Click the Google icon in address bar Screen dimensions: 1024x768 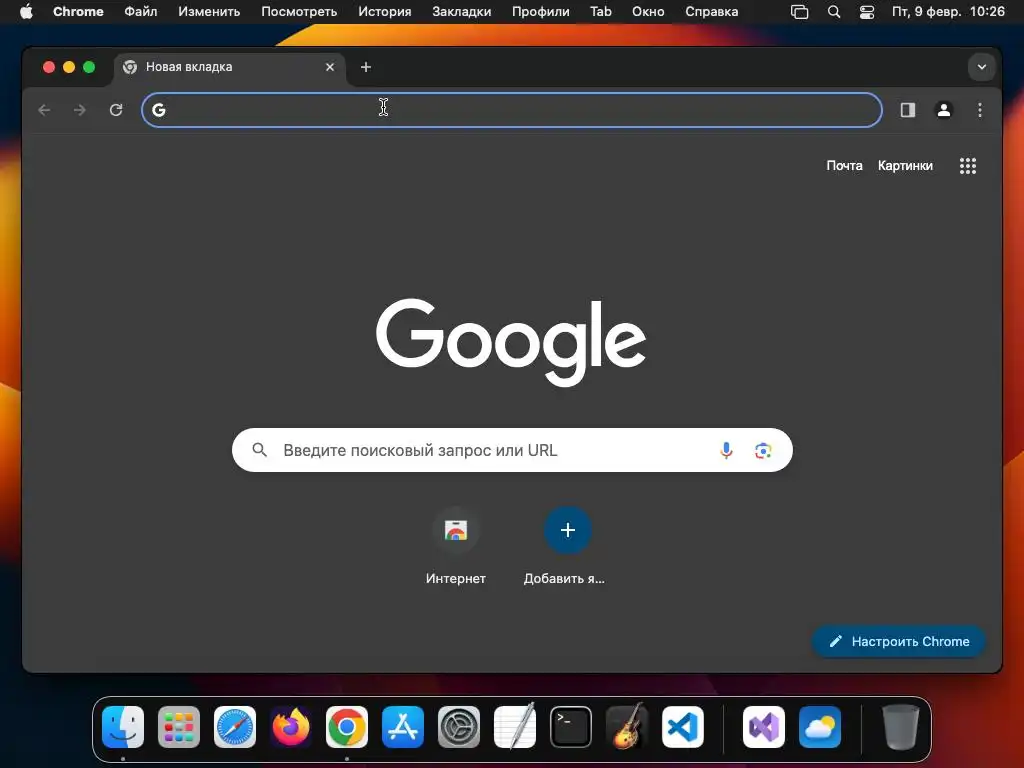click(x=159, y=110)
